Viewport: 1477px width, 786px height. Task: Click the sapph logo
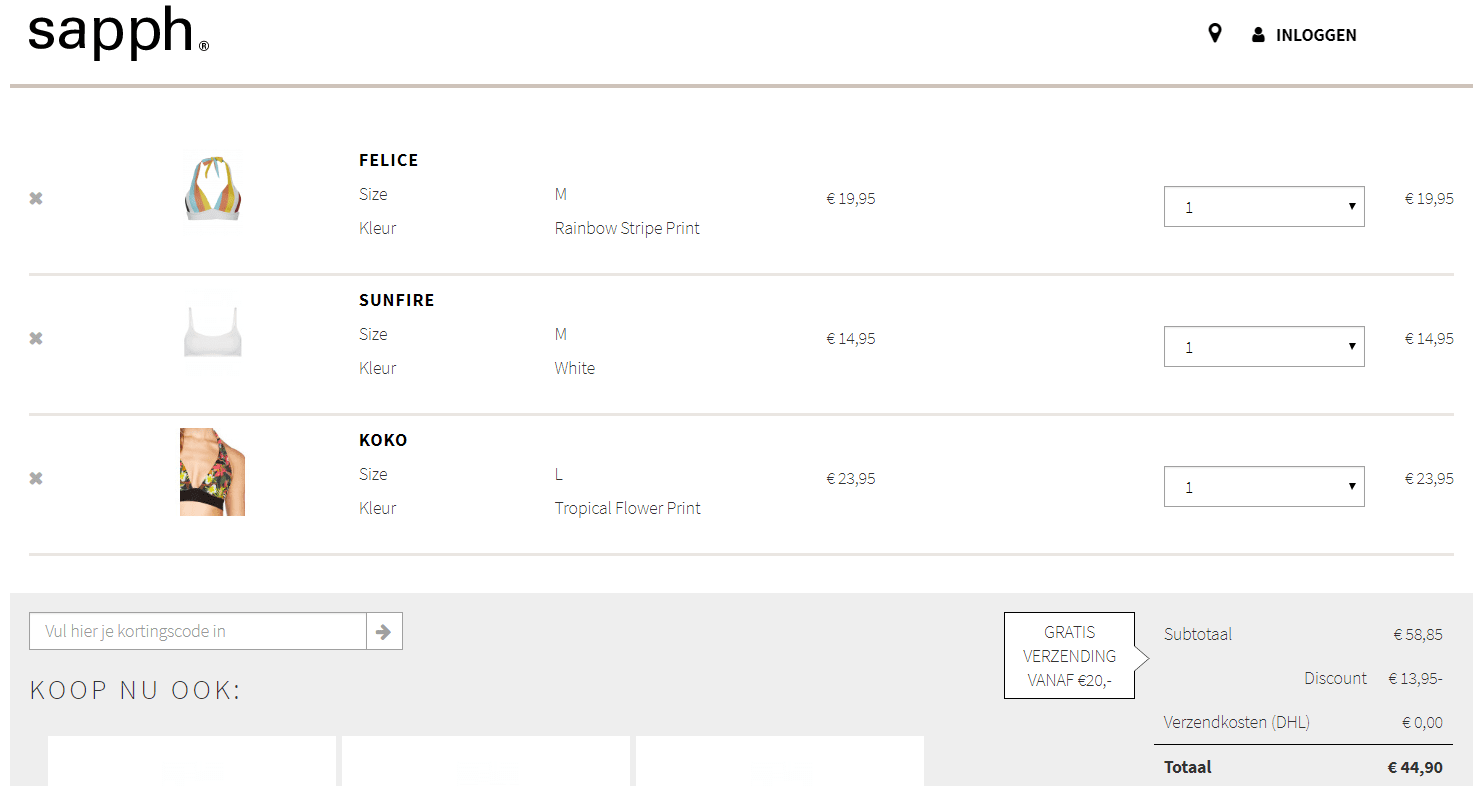(x=118, y=32)
